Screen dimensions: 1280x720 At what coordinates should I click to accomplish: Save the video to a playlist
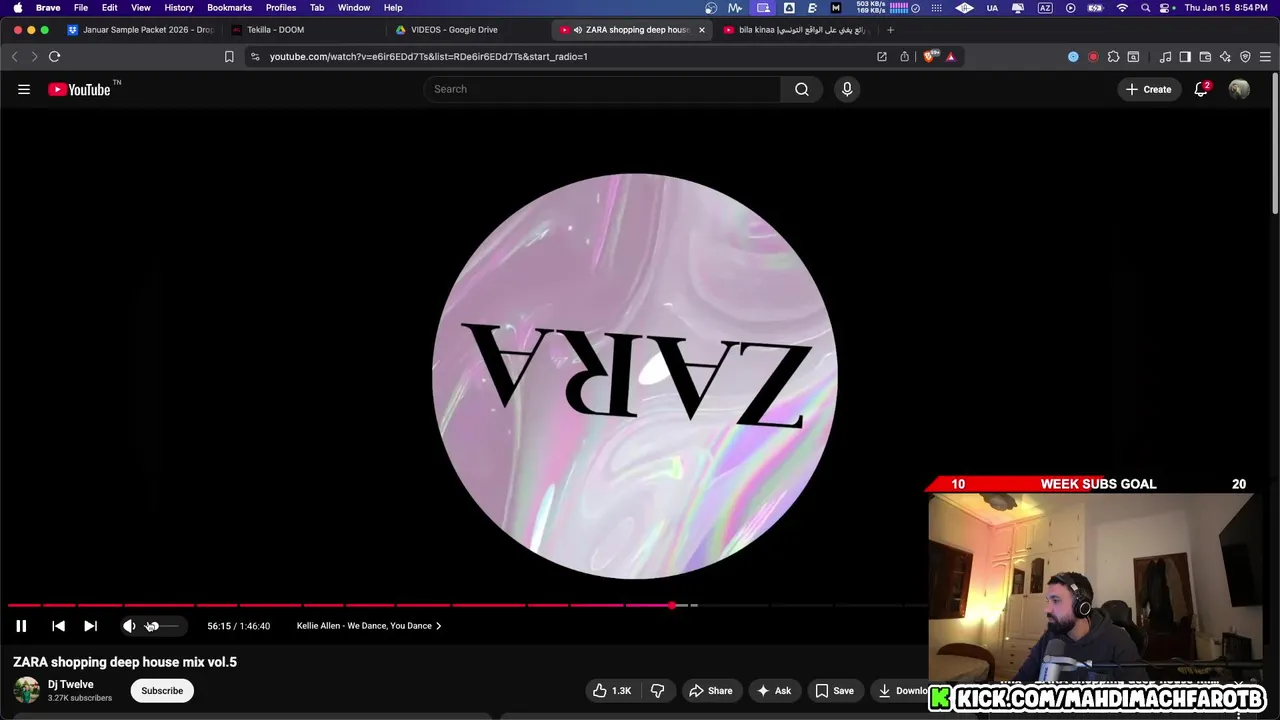pos(834,691)
